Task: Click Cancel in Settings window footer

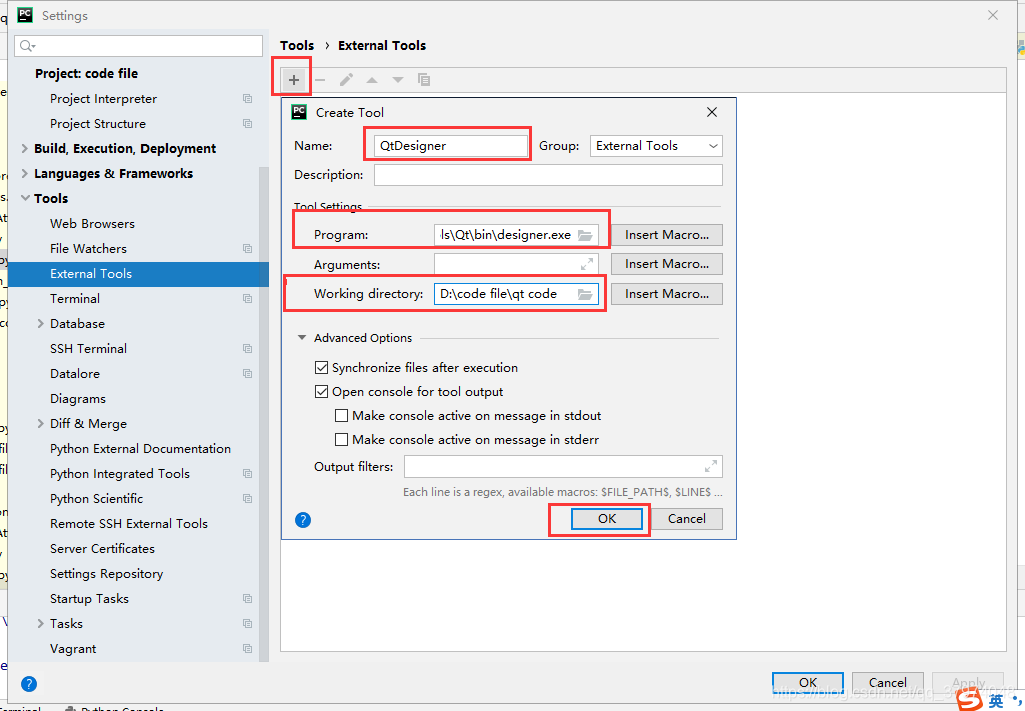Action: tap(888, 683)
